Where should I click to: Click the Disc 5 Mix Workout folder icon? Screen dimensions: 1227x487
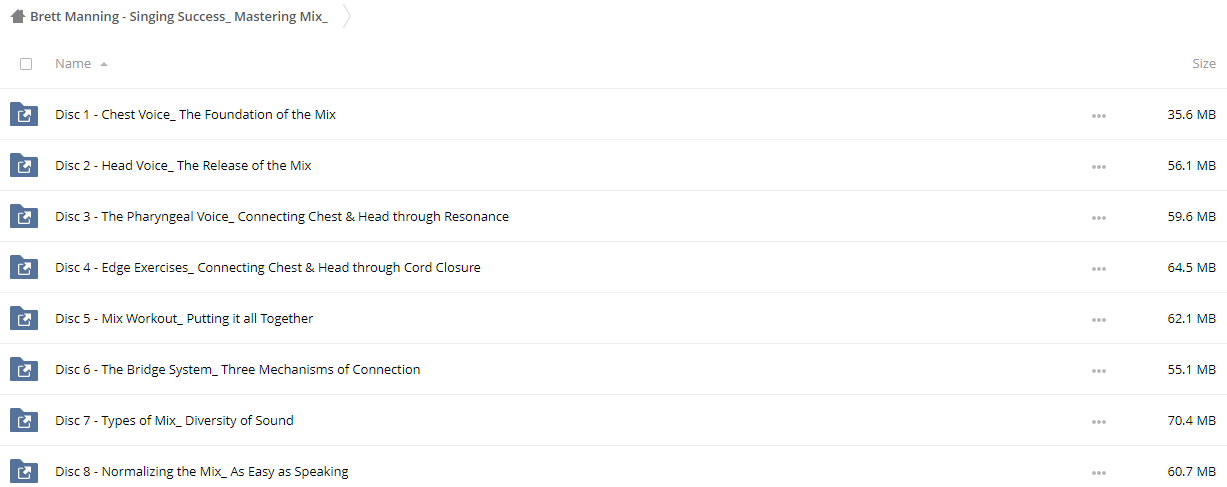coord(24,318)
